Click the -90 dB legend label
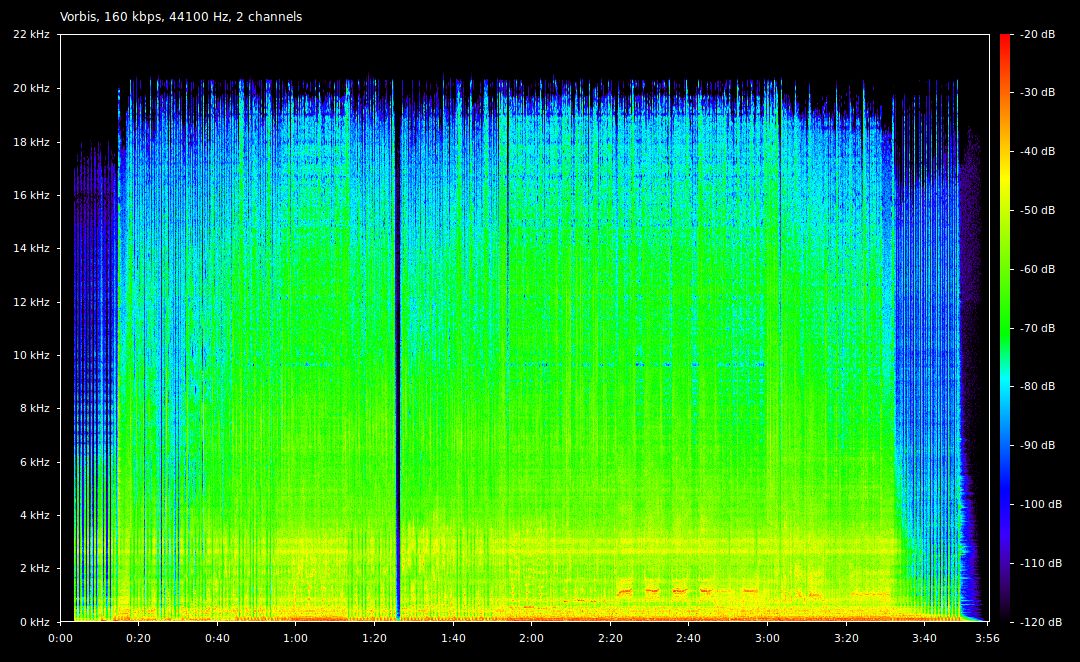 [x=1037, y=445]
